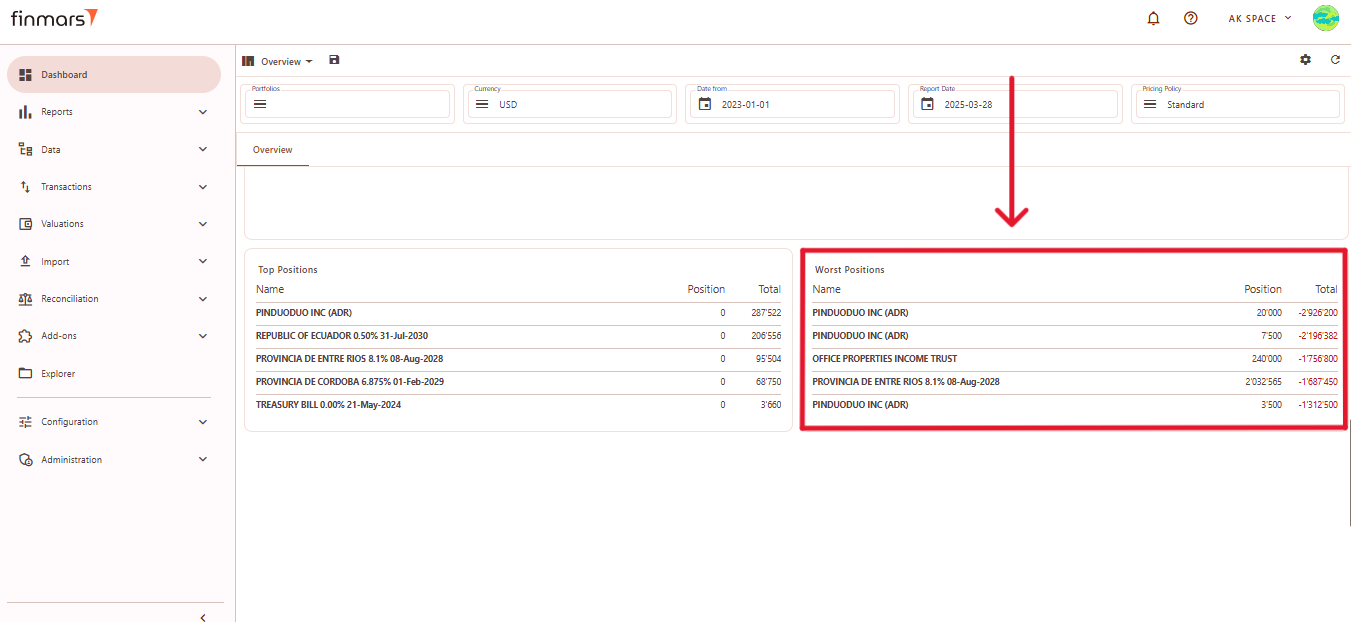Expand the Reports menu section
The width and height of the screenshot is (1351, 622).
[x=203, y=112]
